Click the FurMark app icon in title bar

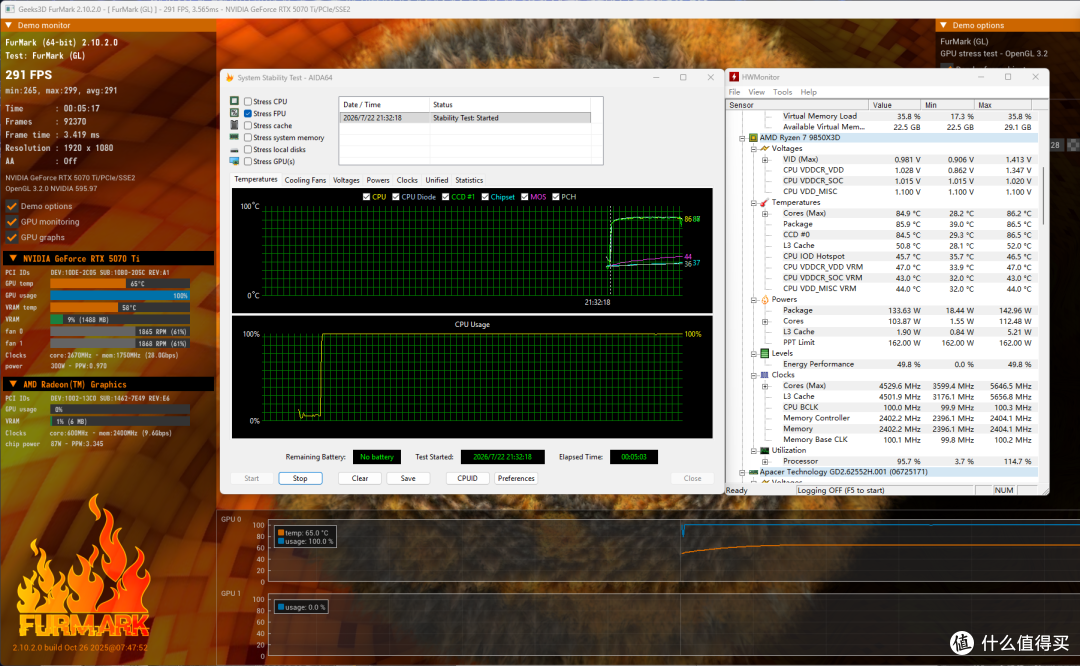point(10,9)
